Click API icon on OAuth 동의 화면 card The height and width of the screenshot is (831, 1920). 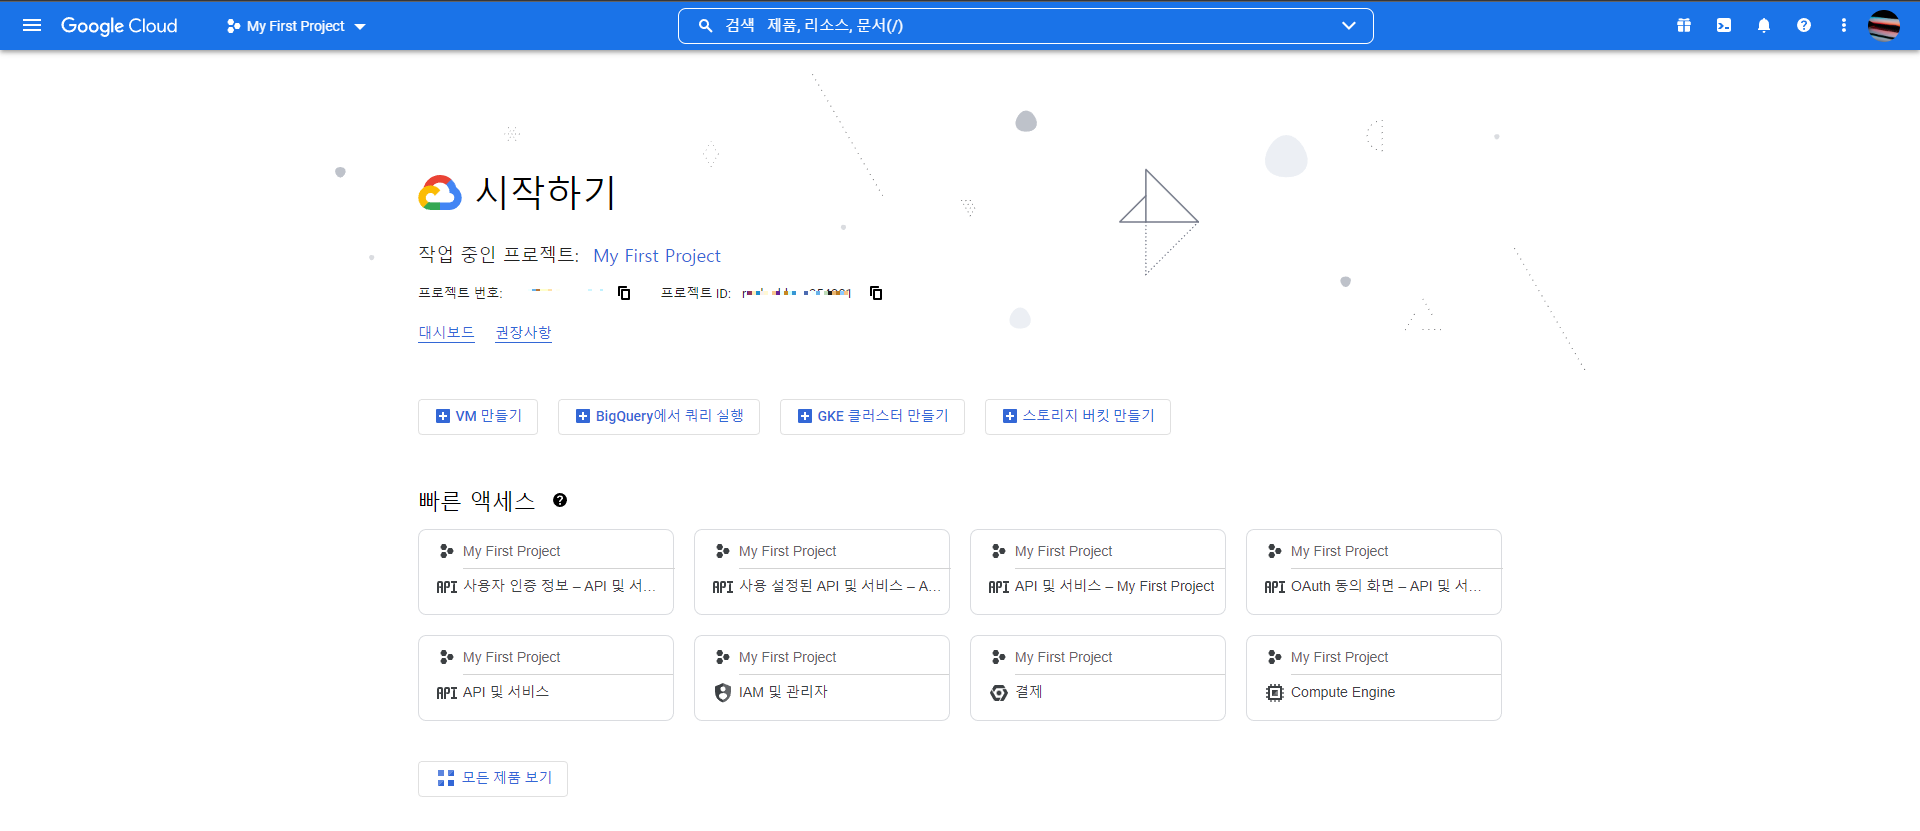[x=1275, y=587]
